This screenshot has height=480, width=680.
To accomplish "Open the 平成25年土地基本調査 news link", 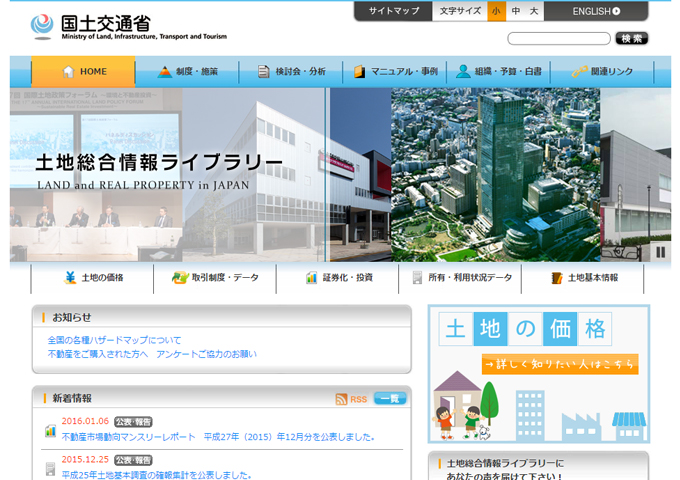I will tap(156, 475).
